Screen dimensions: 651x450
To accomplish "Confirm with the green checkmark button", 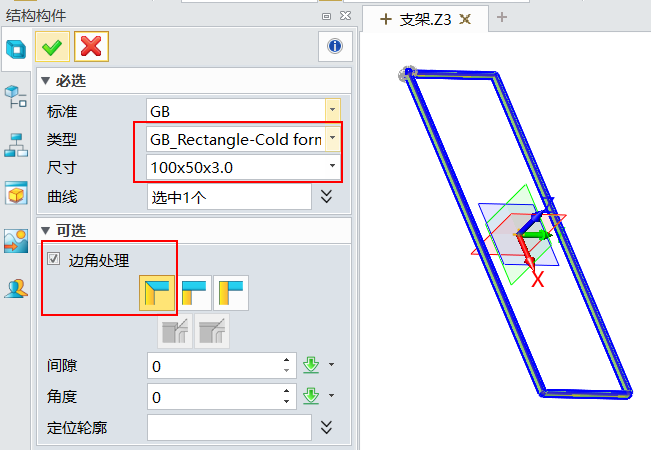I will pyautogui.click(x=52, y=46).
